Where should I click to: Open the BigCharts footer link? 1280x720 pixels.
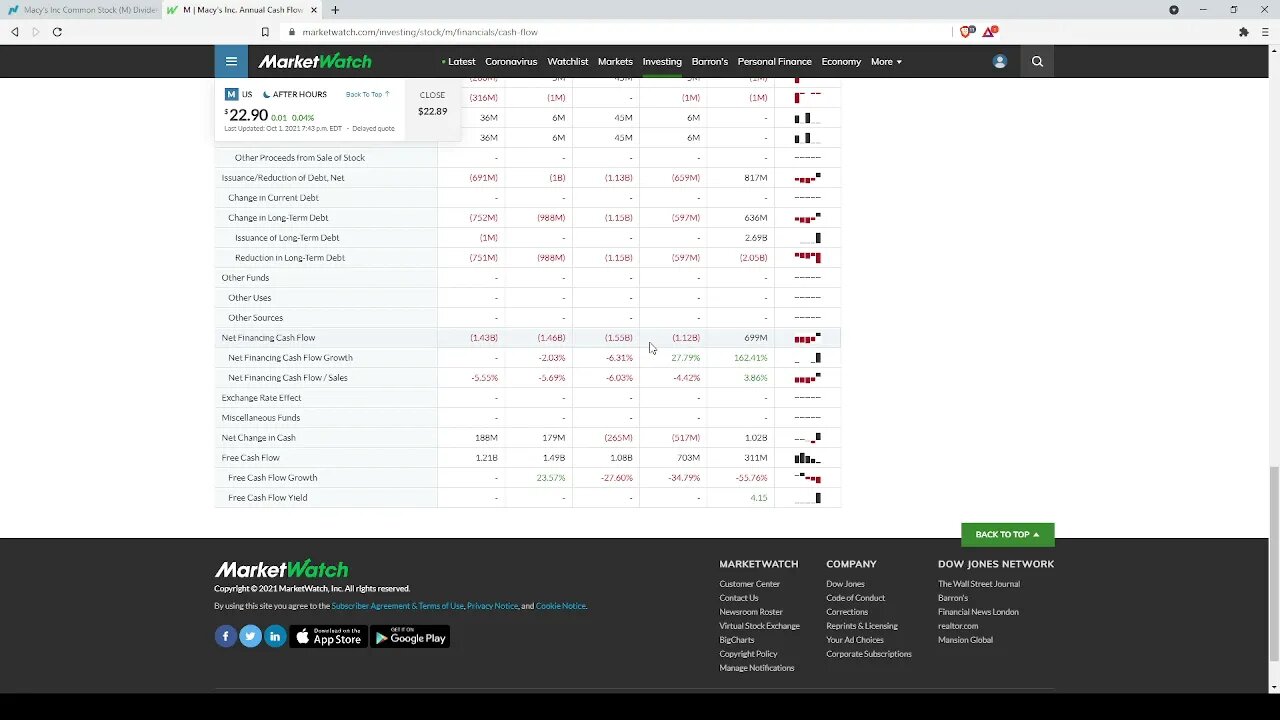(x=737, y=640)
